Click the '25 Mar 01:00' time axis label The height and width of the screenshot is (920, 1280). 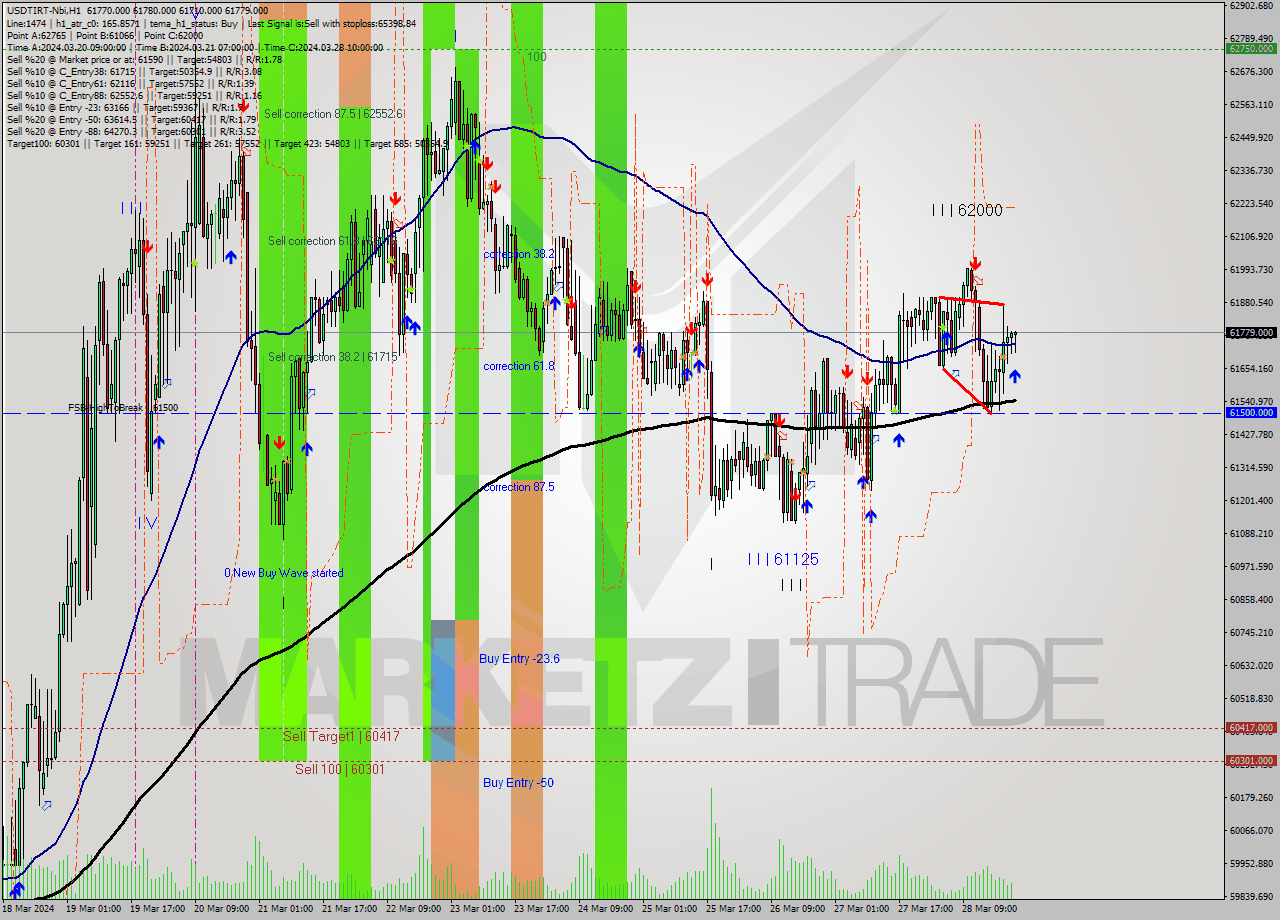point(669,910)
